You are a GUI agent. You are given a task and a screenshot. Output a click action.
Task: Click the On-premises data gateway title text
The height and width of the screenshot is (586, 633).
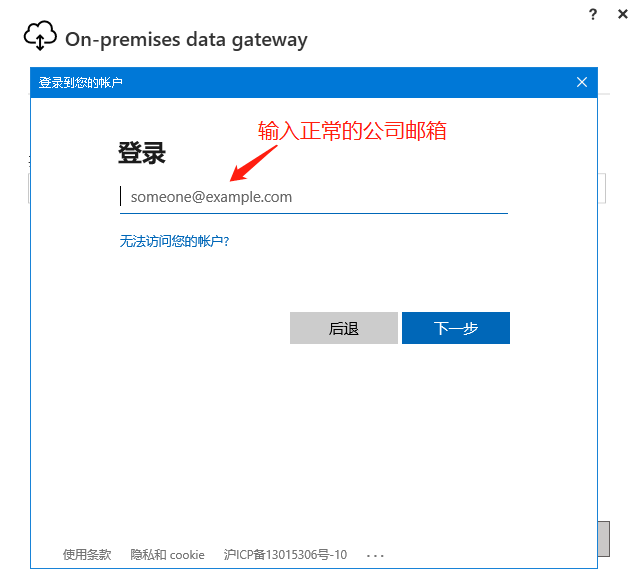point(186,40)
